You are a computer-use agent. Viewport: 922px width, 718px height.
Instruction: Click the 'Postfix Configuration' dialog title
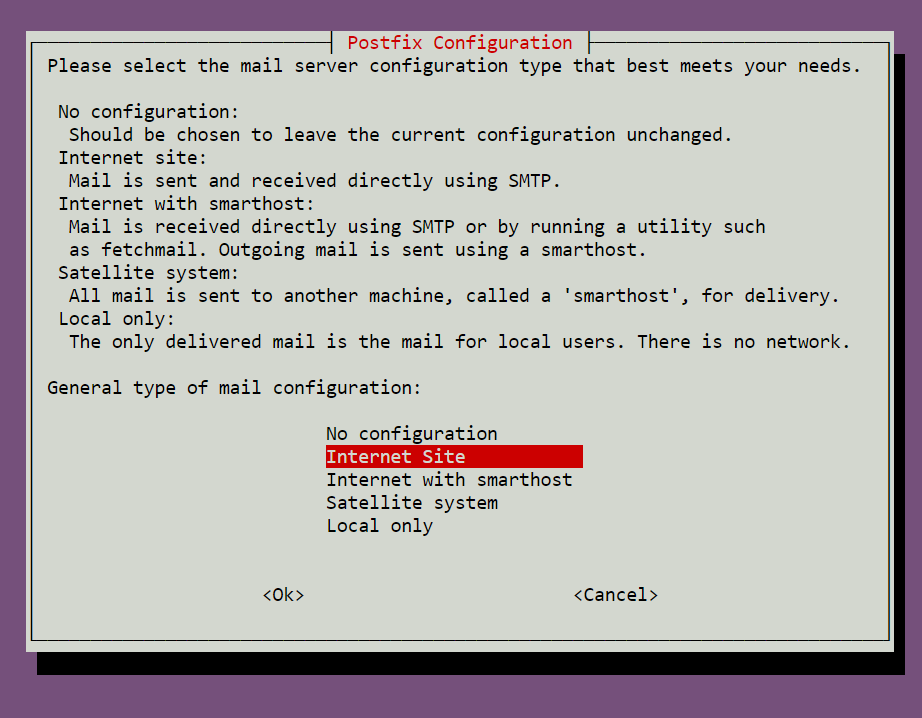pyautogui.click(x=460, y=43)
